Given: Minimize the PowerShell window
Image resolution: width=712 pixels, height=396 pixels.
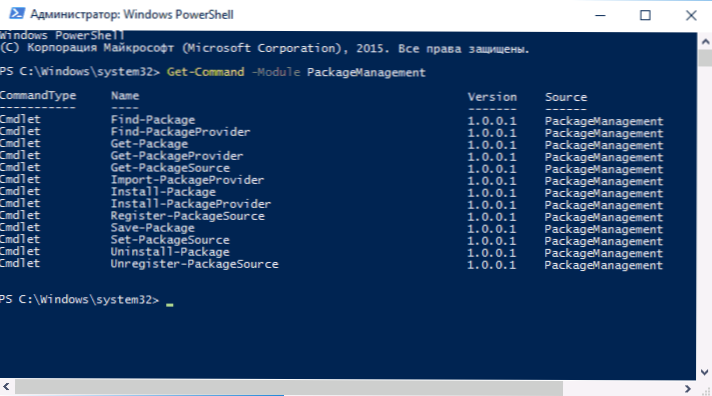Looking at the screenshot, I should tap(600, 15).
